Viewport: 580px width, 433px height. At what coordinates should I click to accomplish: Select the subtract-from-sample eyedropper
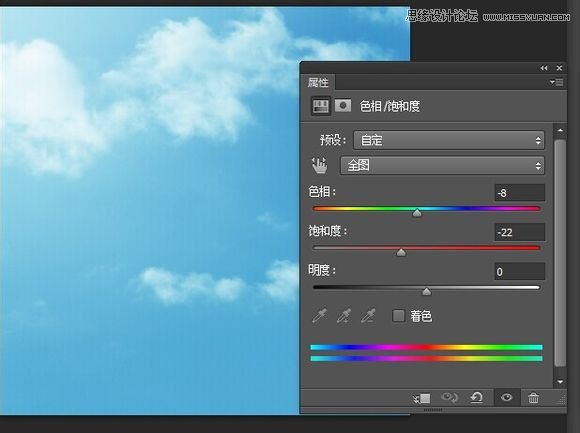coord(368,316)
